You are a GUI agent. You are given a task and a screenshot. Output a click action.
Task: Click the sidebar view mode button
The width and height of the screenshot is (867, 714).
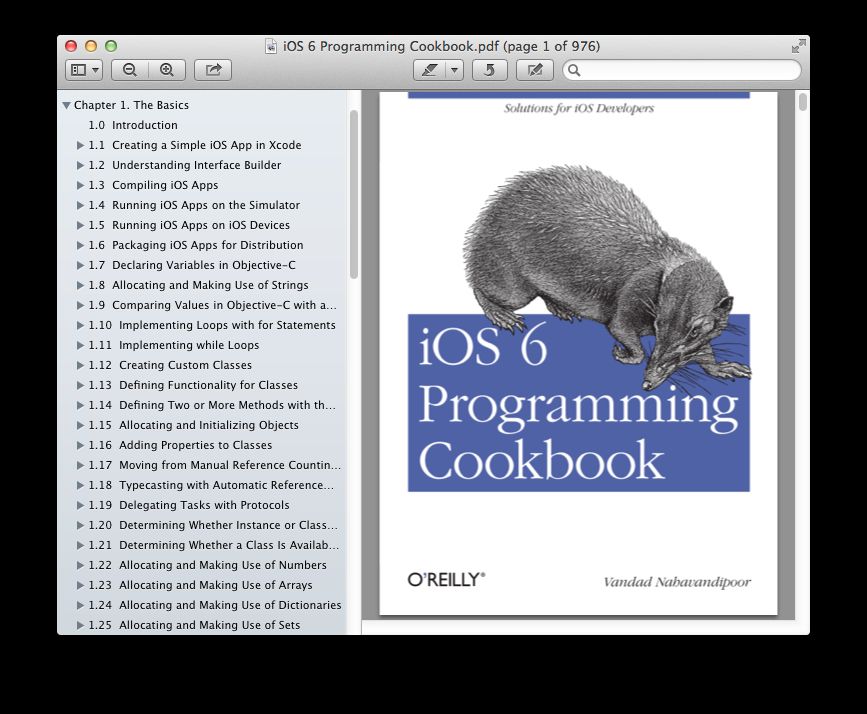[83, 70]
